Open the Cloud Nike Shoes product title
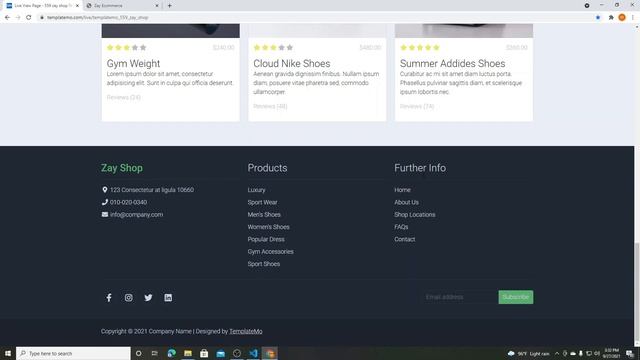This screenshot has width=640, height=360. click(x=292, y=64)
